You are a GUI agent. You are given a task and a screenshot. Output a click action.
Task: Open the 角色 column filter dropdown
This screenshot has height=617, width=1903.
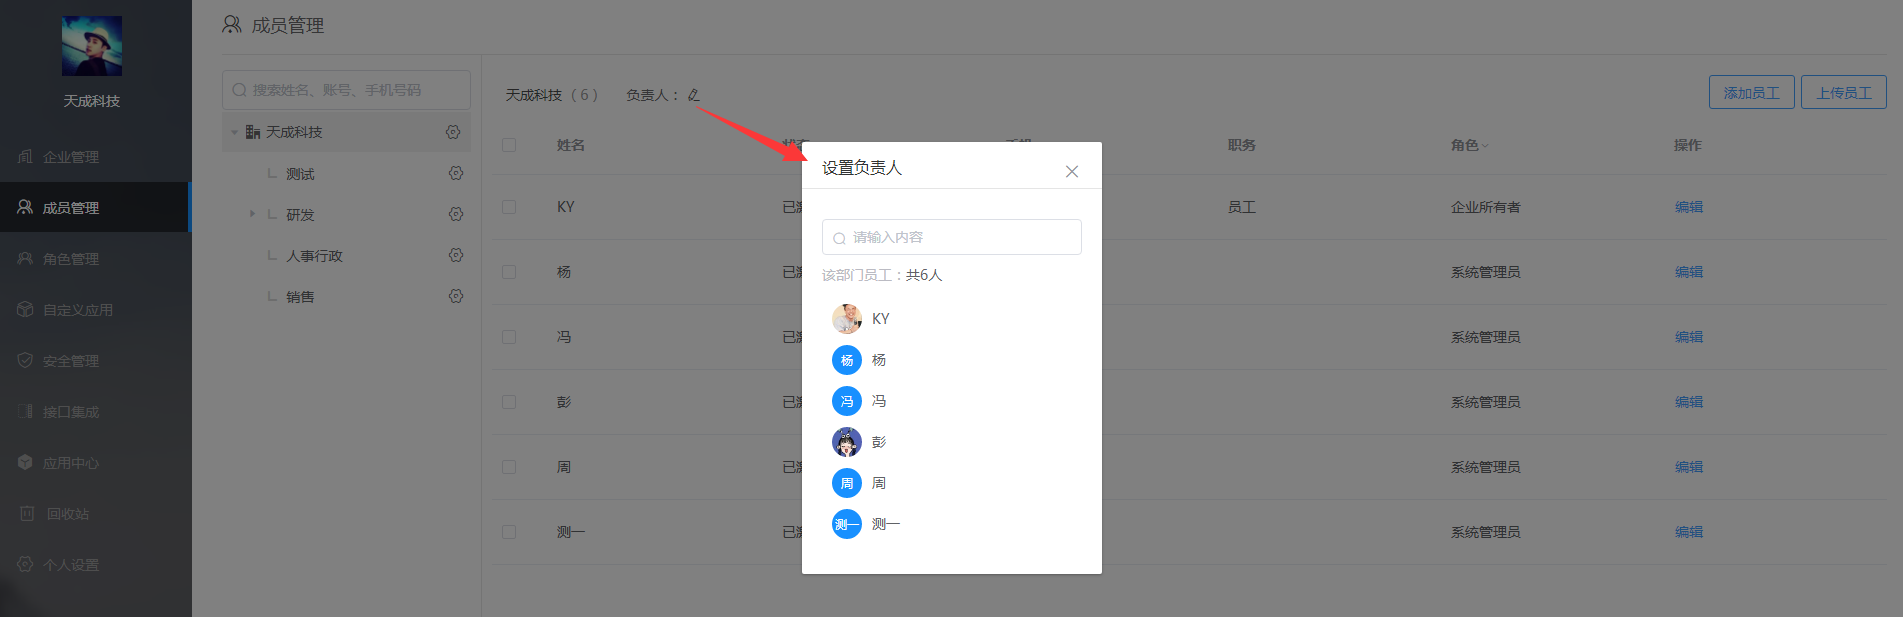point(1485,146)
